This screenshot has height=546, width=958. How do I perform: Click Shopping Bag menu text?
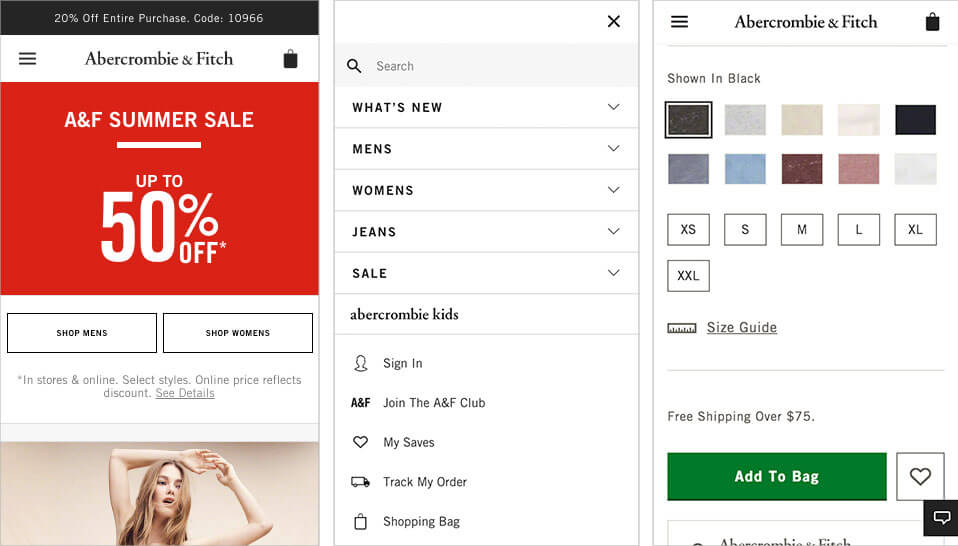pyautogui.click(x=422, y=522)
